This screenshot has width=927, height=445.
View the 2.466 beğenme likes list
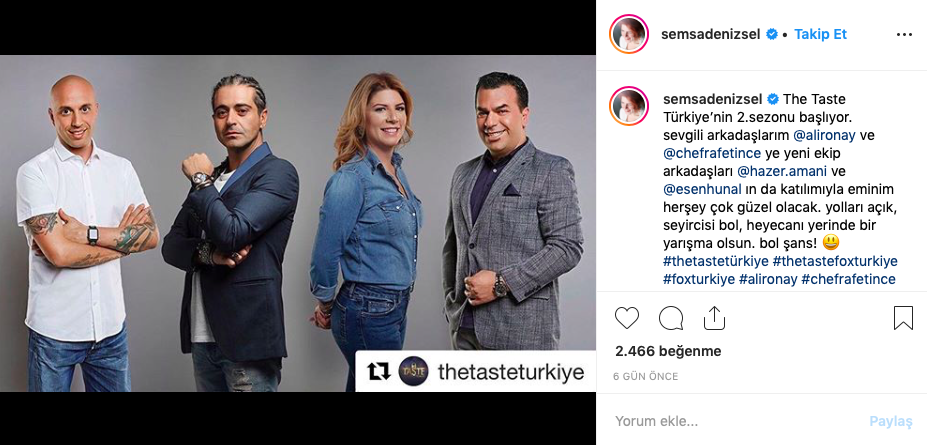pos(668,351)
